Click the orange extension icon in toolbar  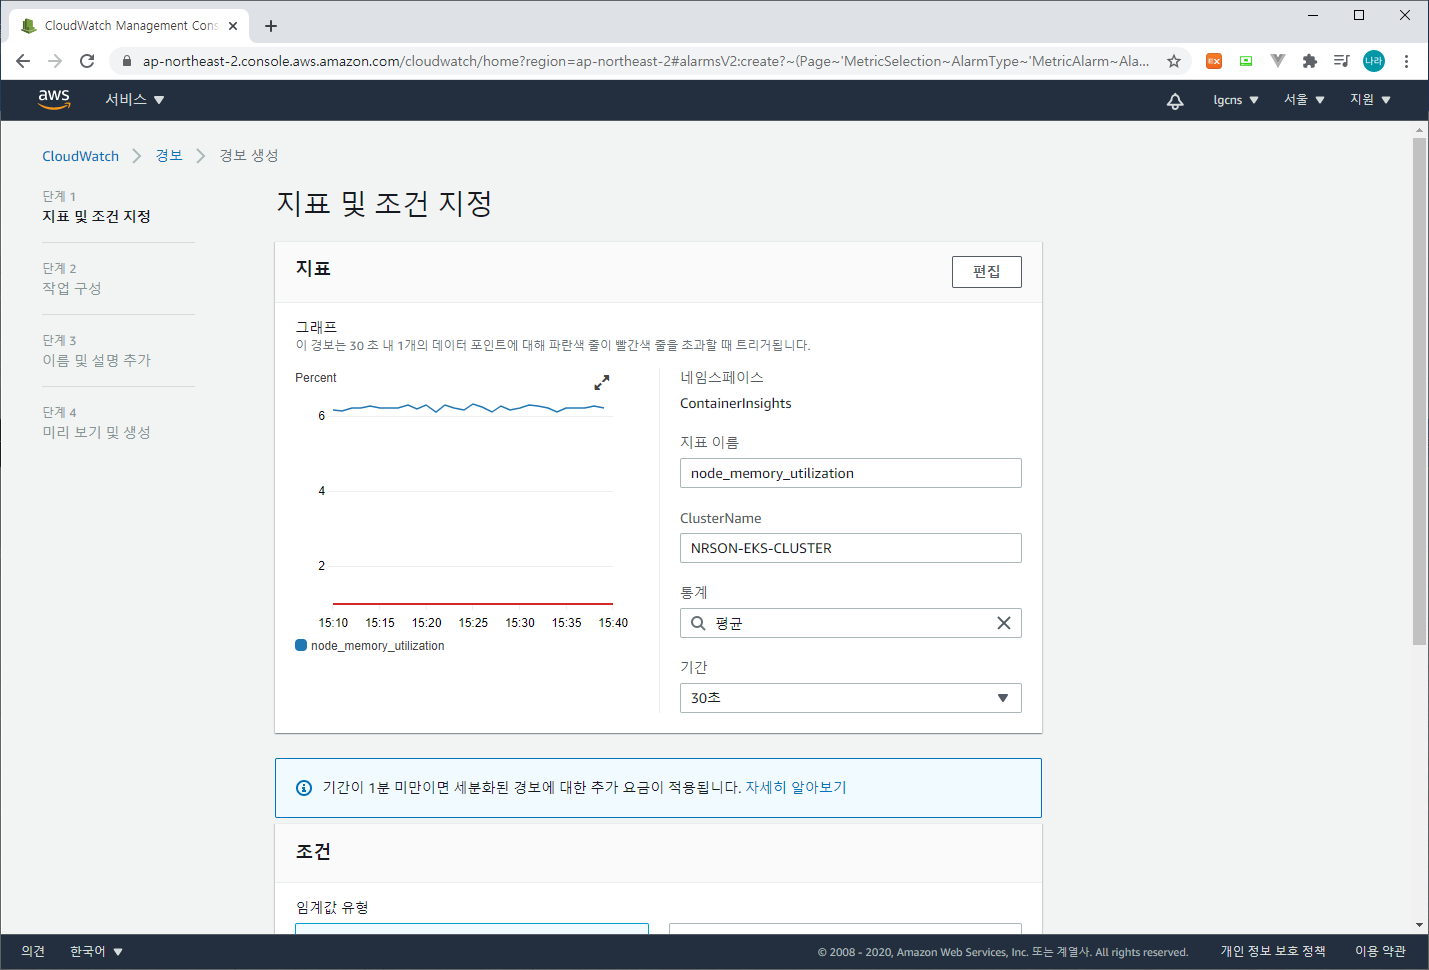[1214, 61]
